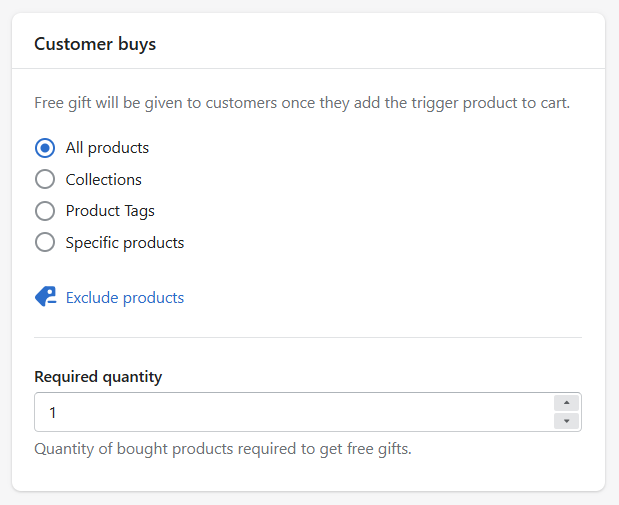This screenshot has width=619, height=505.
Task: Click the value 1 inside quantity field
Action: pos(53,413)
